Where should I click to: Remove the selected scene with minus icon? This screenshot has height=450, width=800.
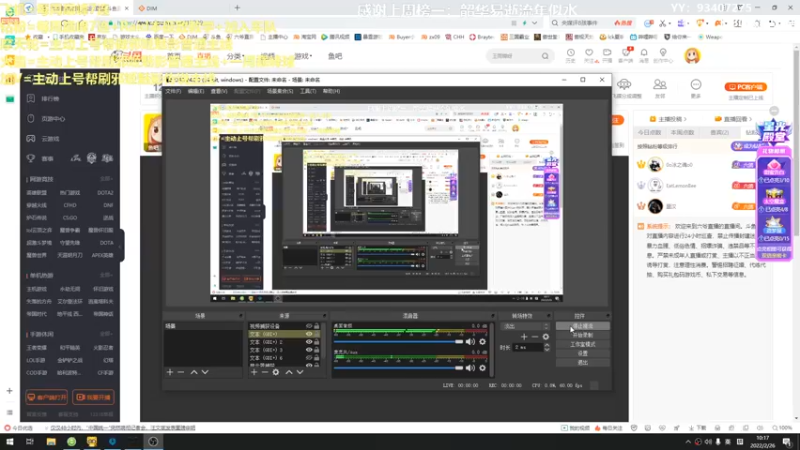[181, 372]
